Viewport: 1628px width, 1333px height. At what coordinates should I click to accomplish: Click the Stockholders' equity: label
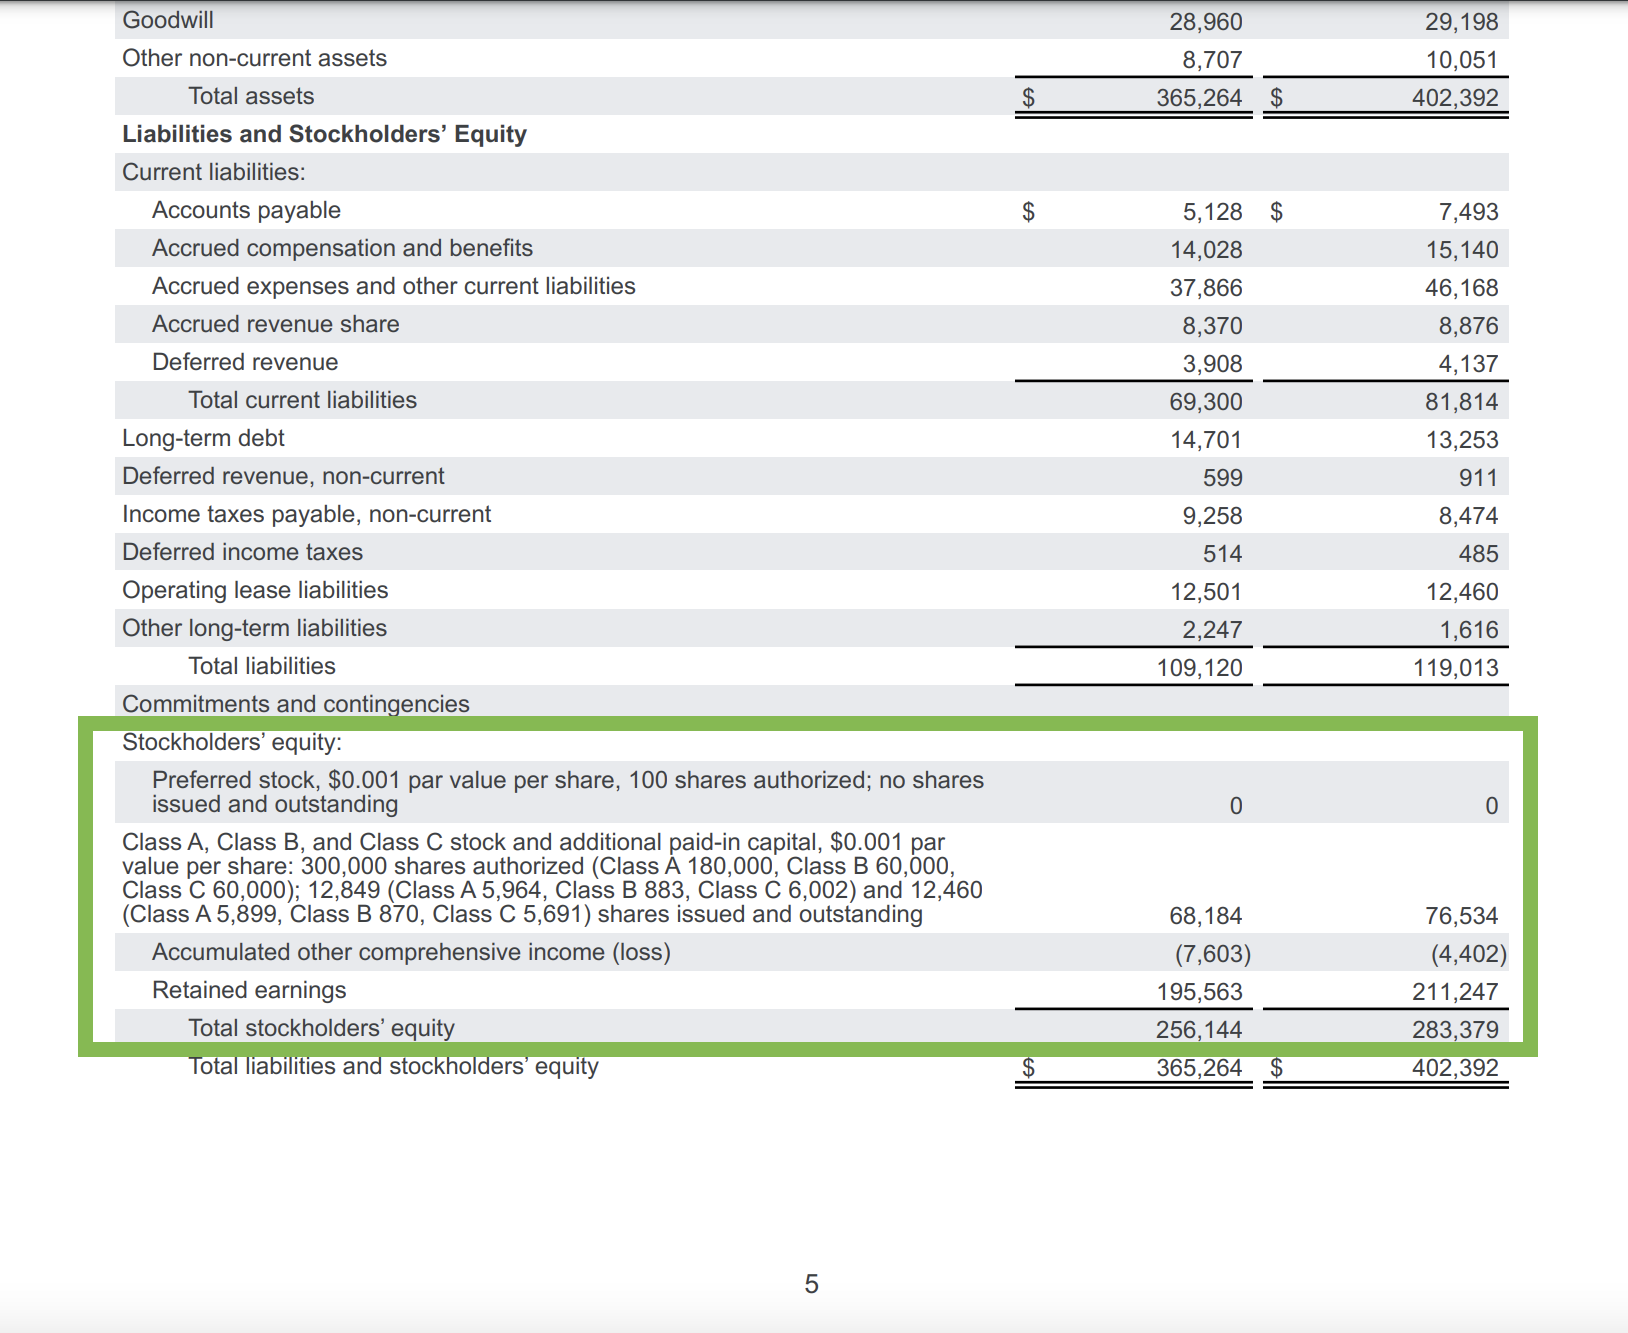(232, 742)
